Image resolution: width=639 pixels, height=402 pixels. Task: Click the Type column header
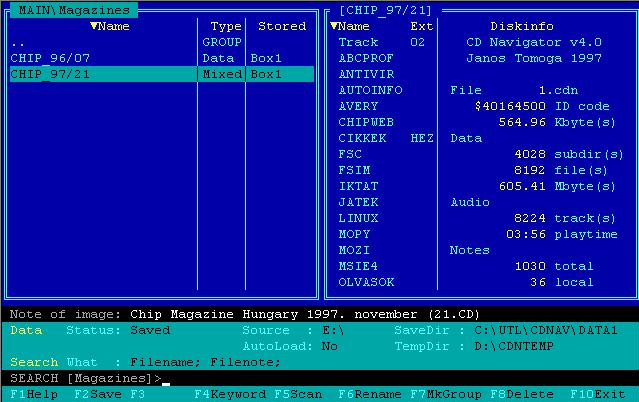point(226,27)
